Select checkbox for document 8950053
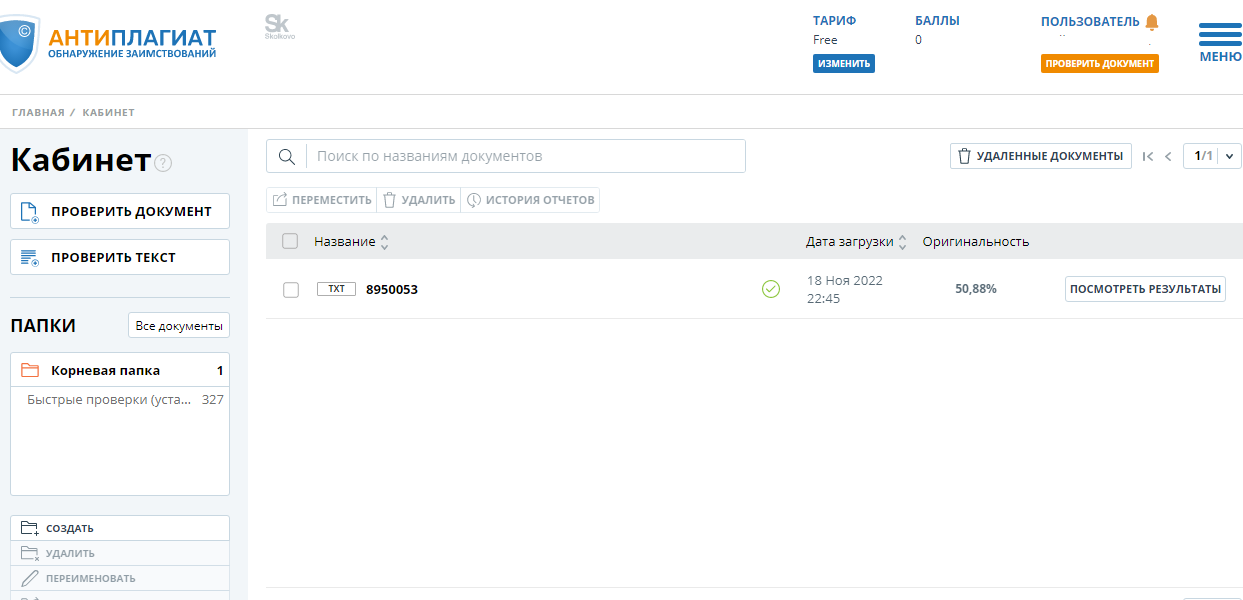This screenshot has height=600, width=1243. pyautogui.click(x=291, y=290)
